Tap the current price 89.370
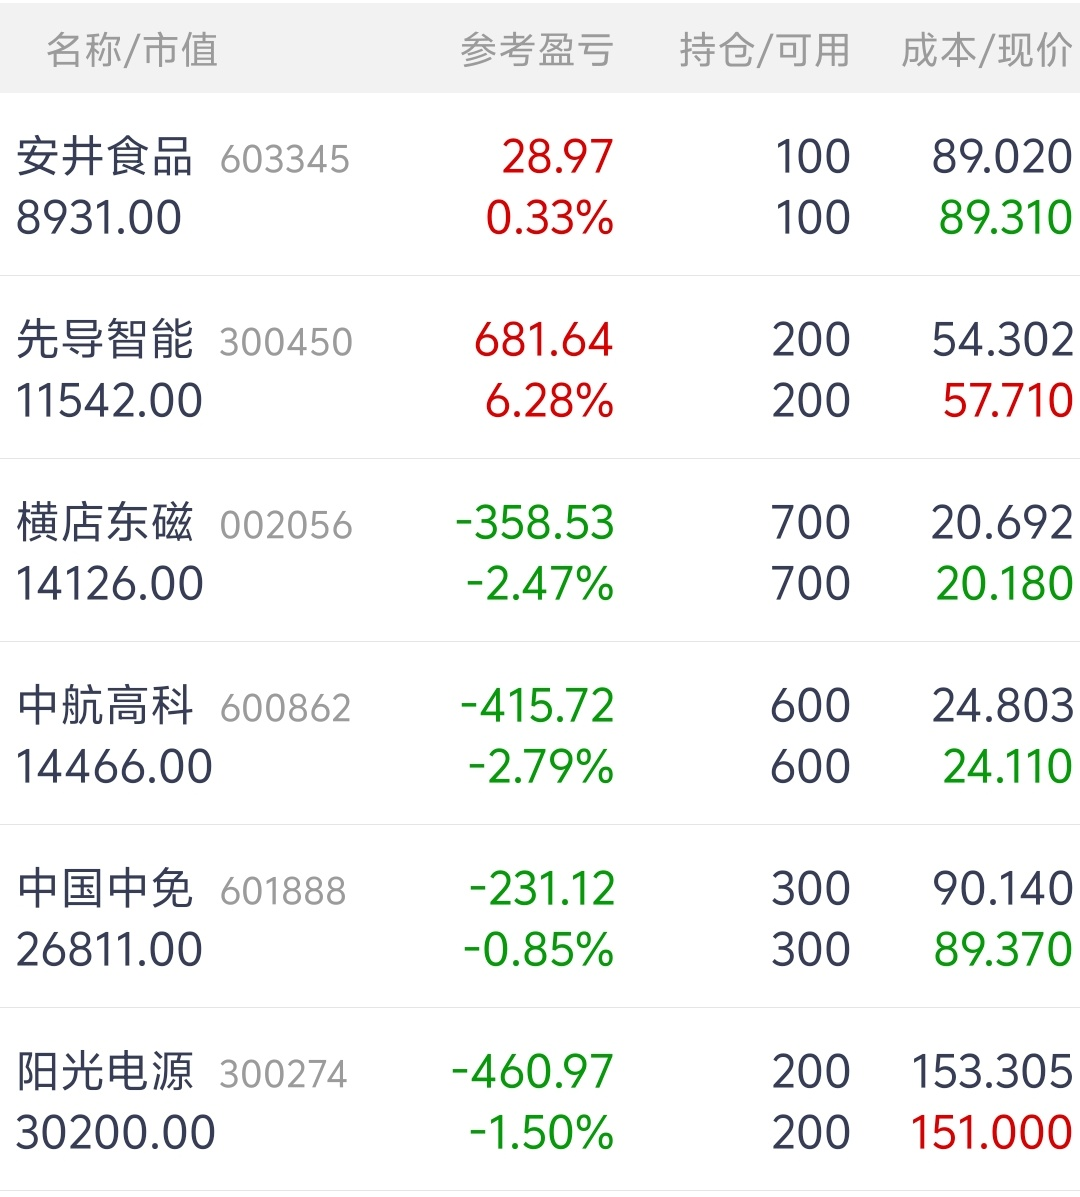Viewport: 1080px width, 1197px height. (x=1003, y=950)
